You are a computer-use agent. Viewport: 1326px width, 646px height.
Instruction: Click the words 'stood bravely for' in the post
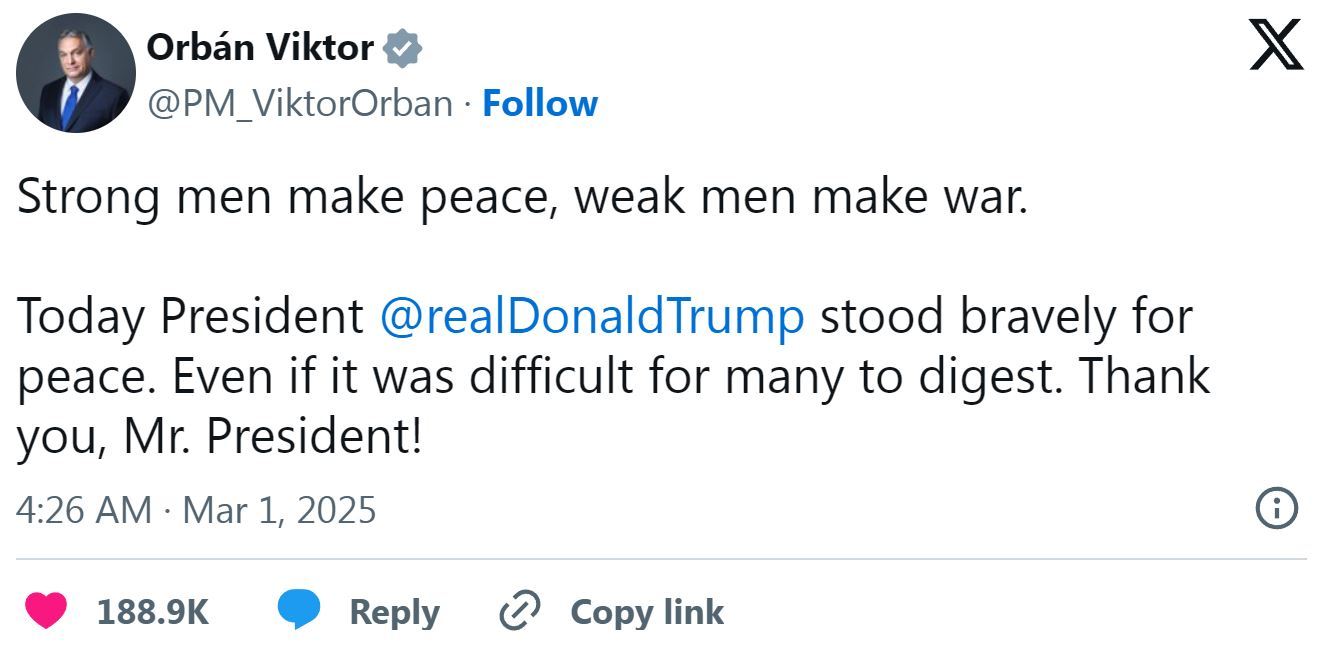(1006, 316)
